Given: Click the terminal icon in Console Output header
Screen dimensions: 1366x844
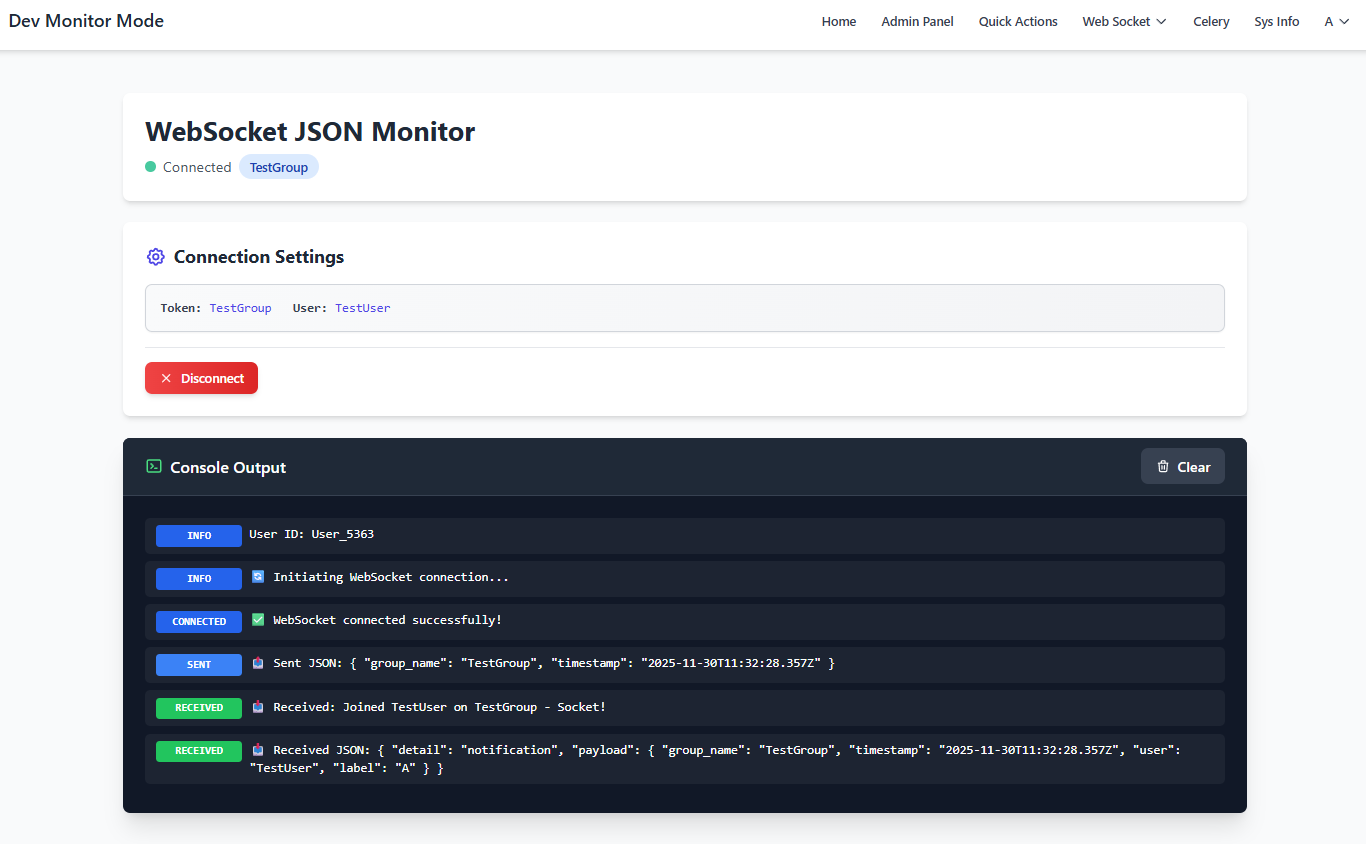Looking at the screenshot, I should [x=154, y=466].
